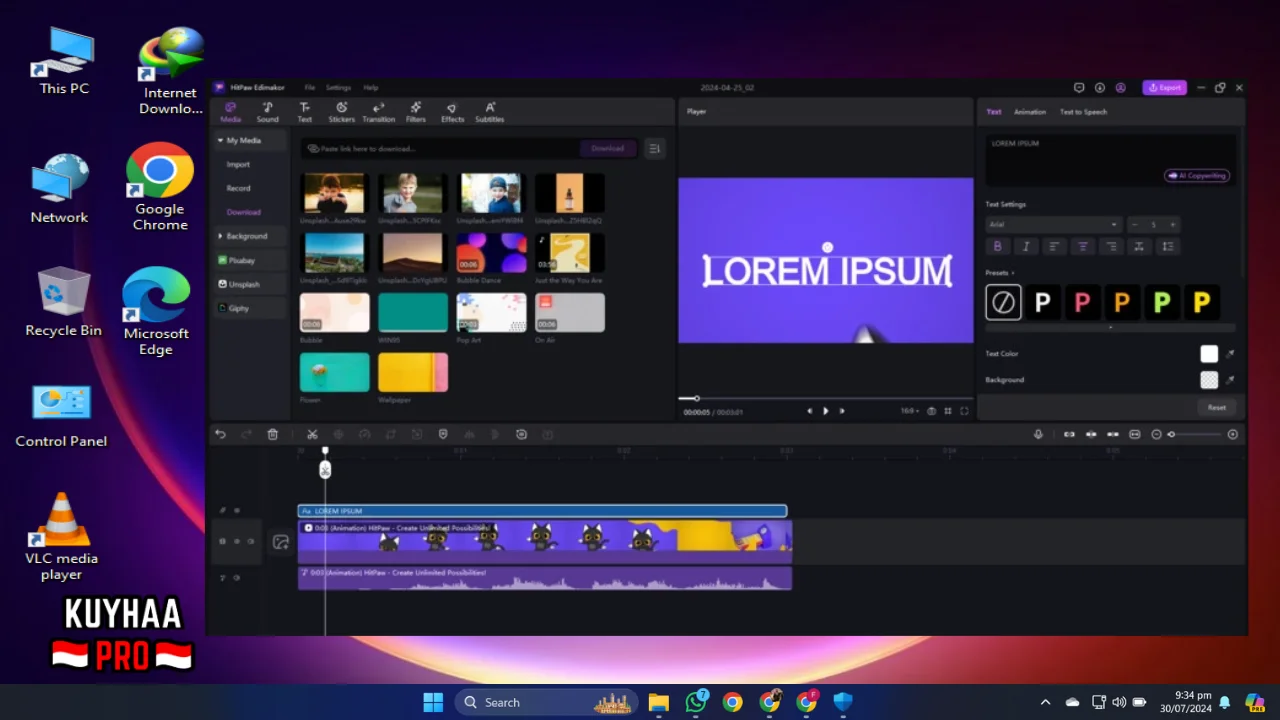Image resolution: width=1280 pixels, height=720 pixels.
Task: Toggle fullscreen in the player
Action: [964, 411]
